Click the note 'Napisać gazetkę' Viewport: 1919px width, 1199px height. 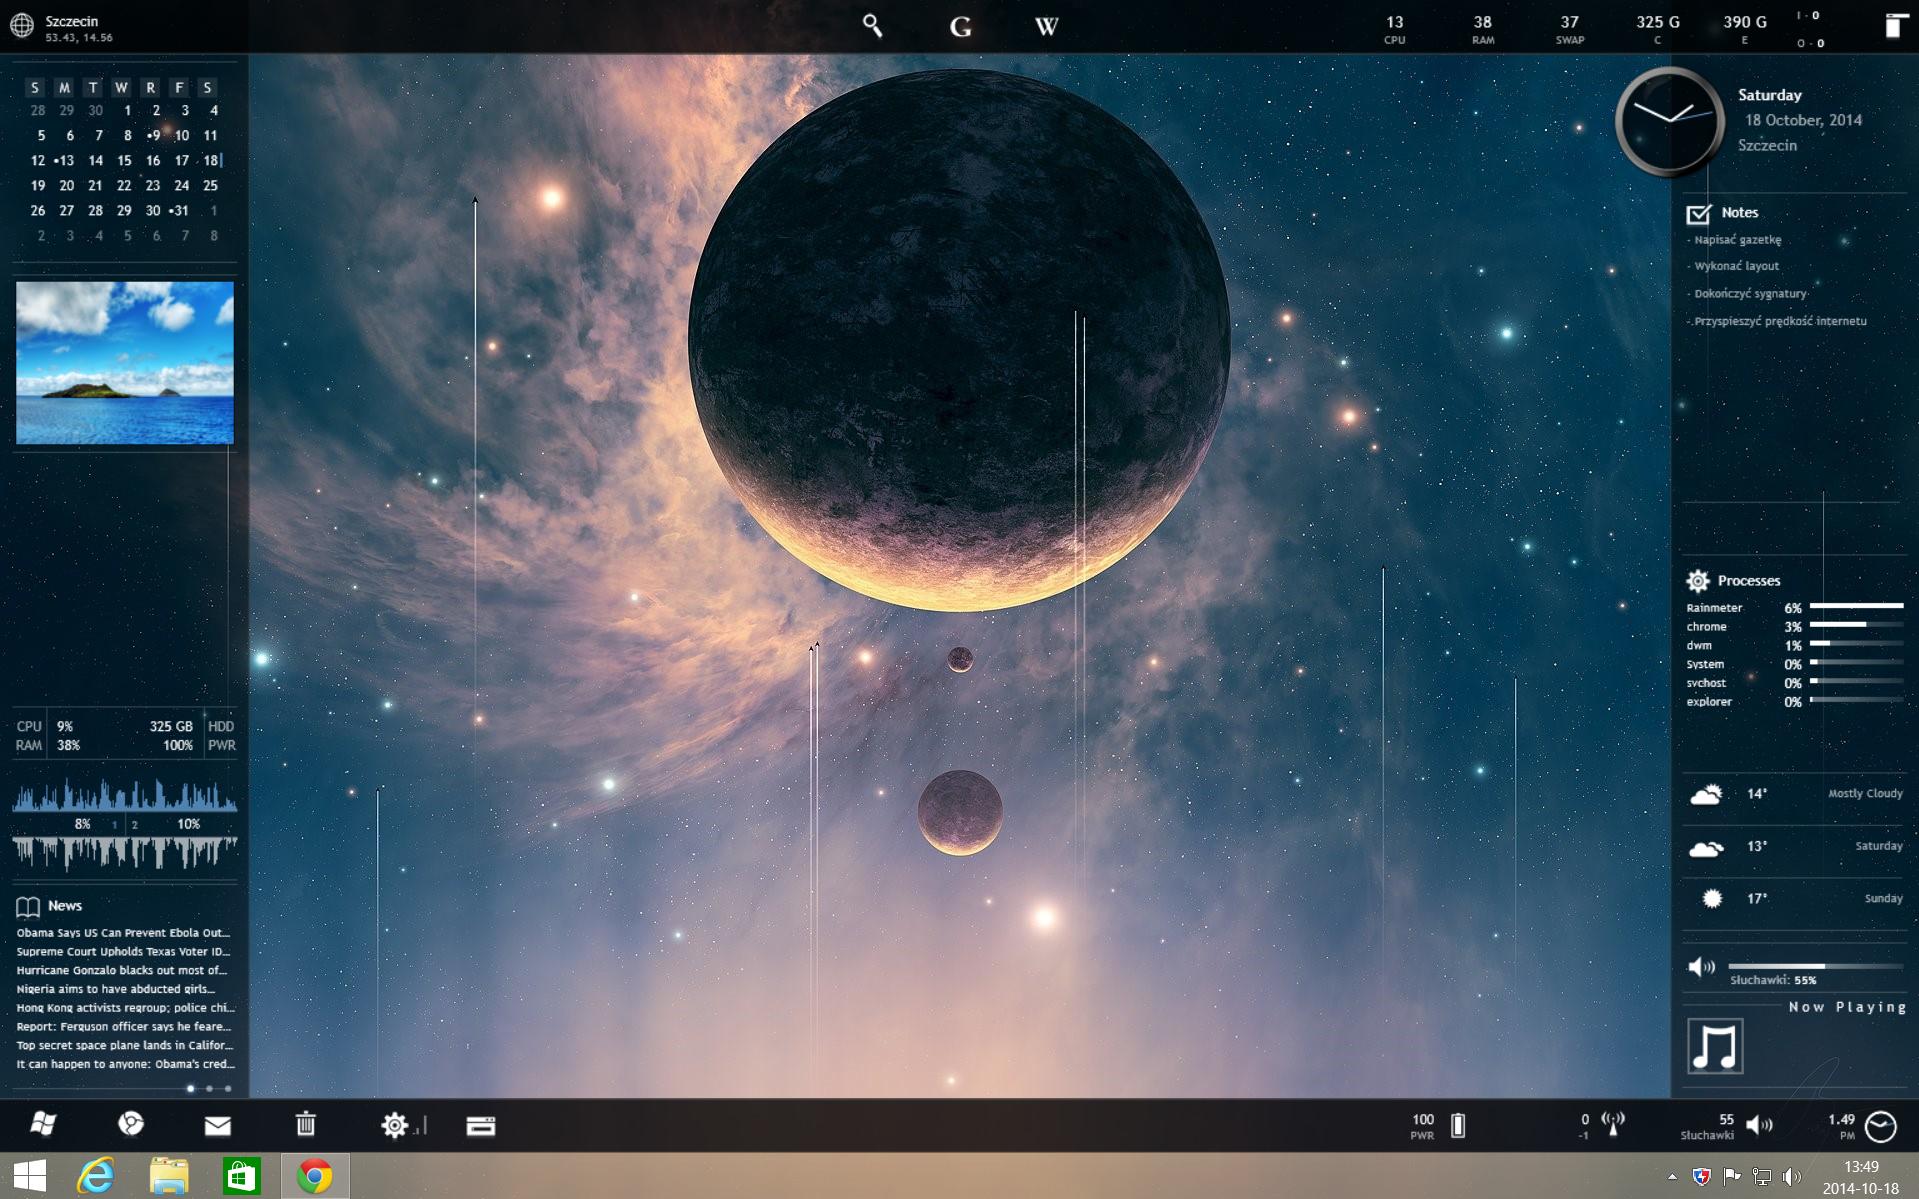(1737, 240)
